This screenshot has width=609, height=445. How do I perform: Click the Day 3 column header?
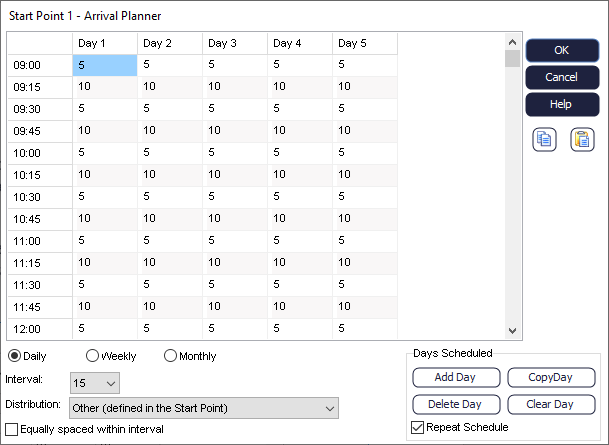pyautogui.click(x=234, y=44)
